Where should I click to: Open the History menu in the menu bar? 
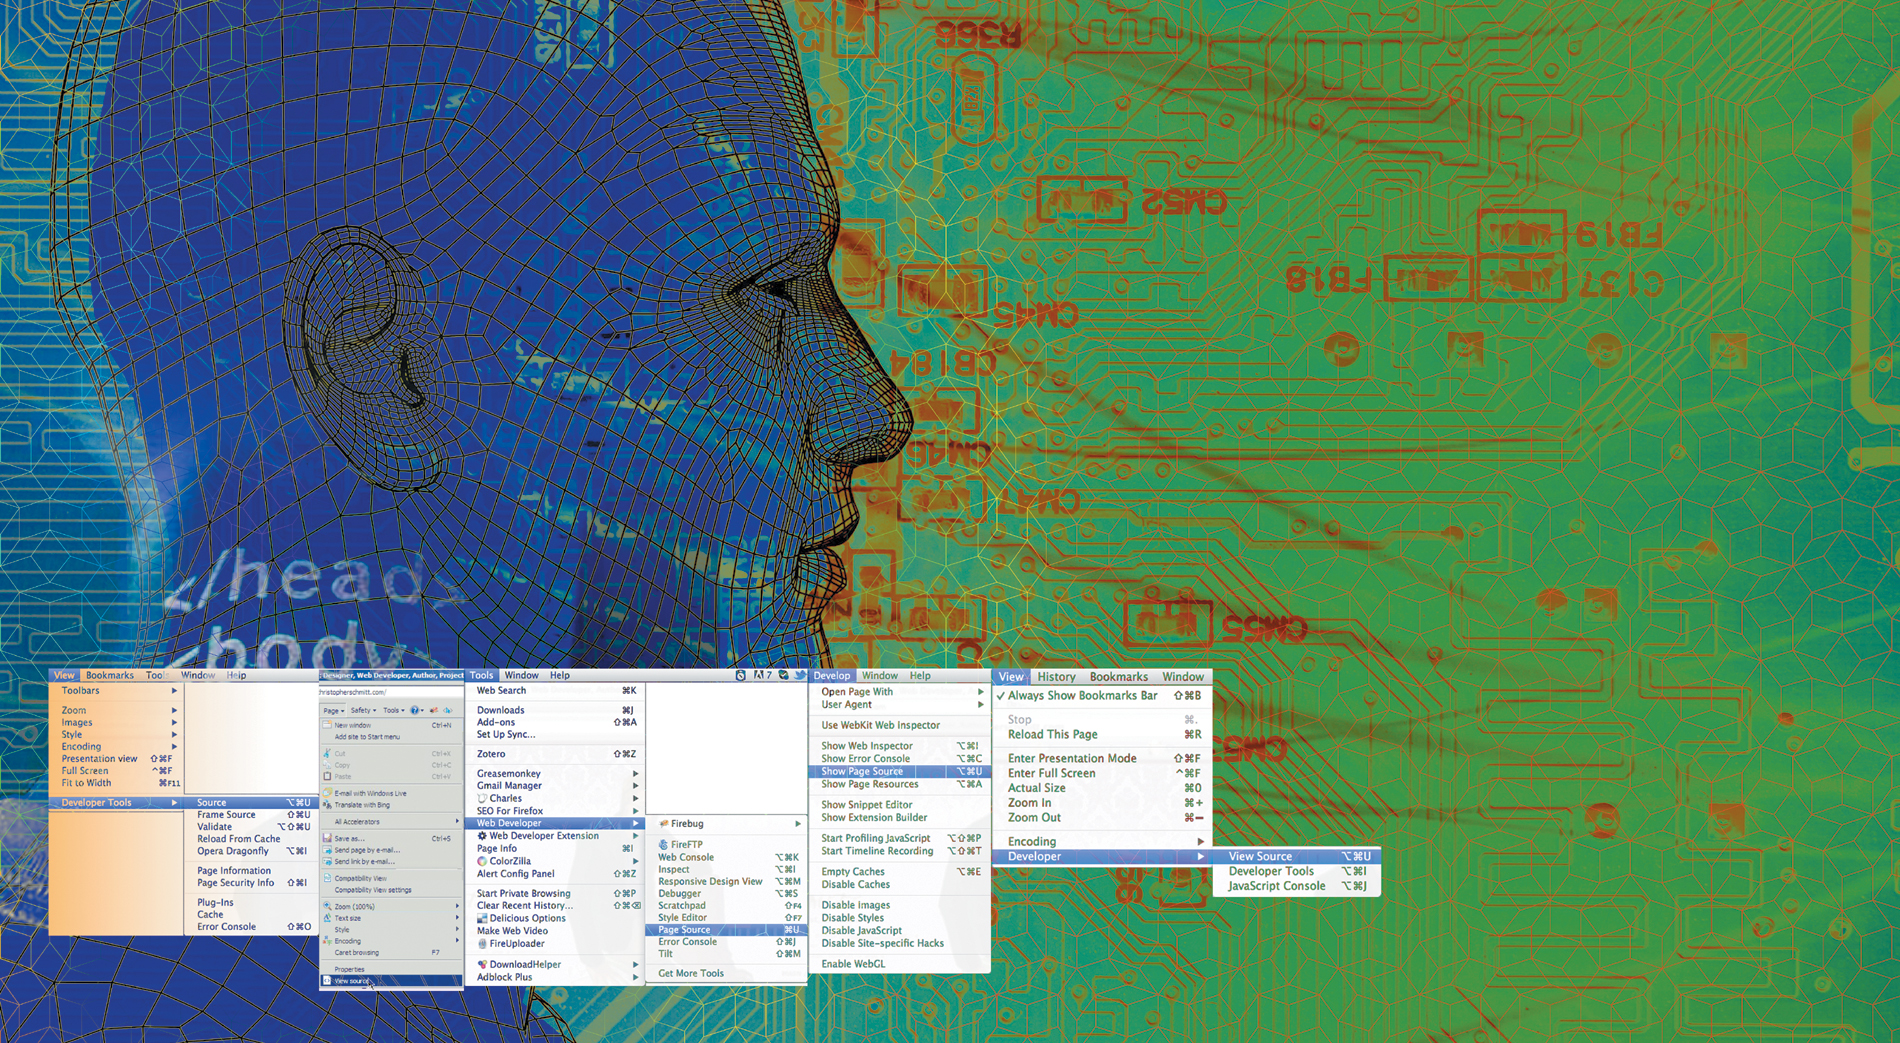pyautogui.click(x=1056, y=677)
